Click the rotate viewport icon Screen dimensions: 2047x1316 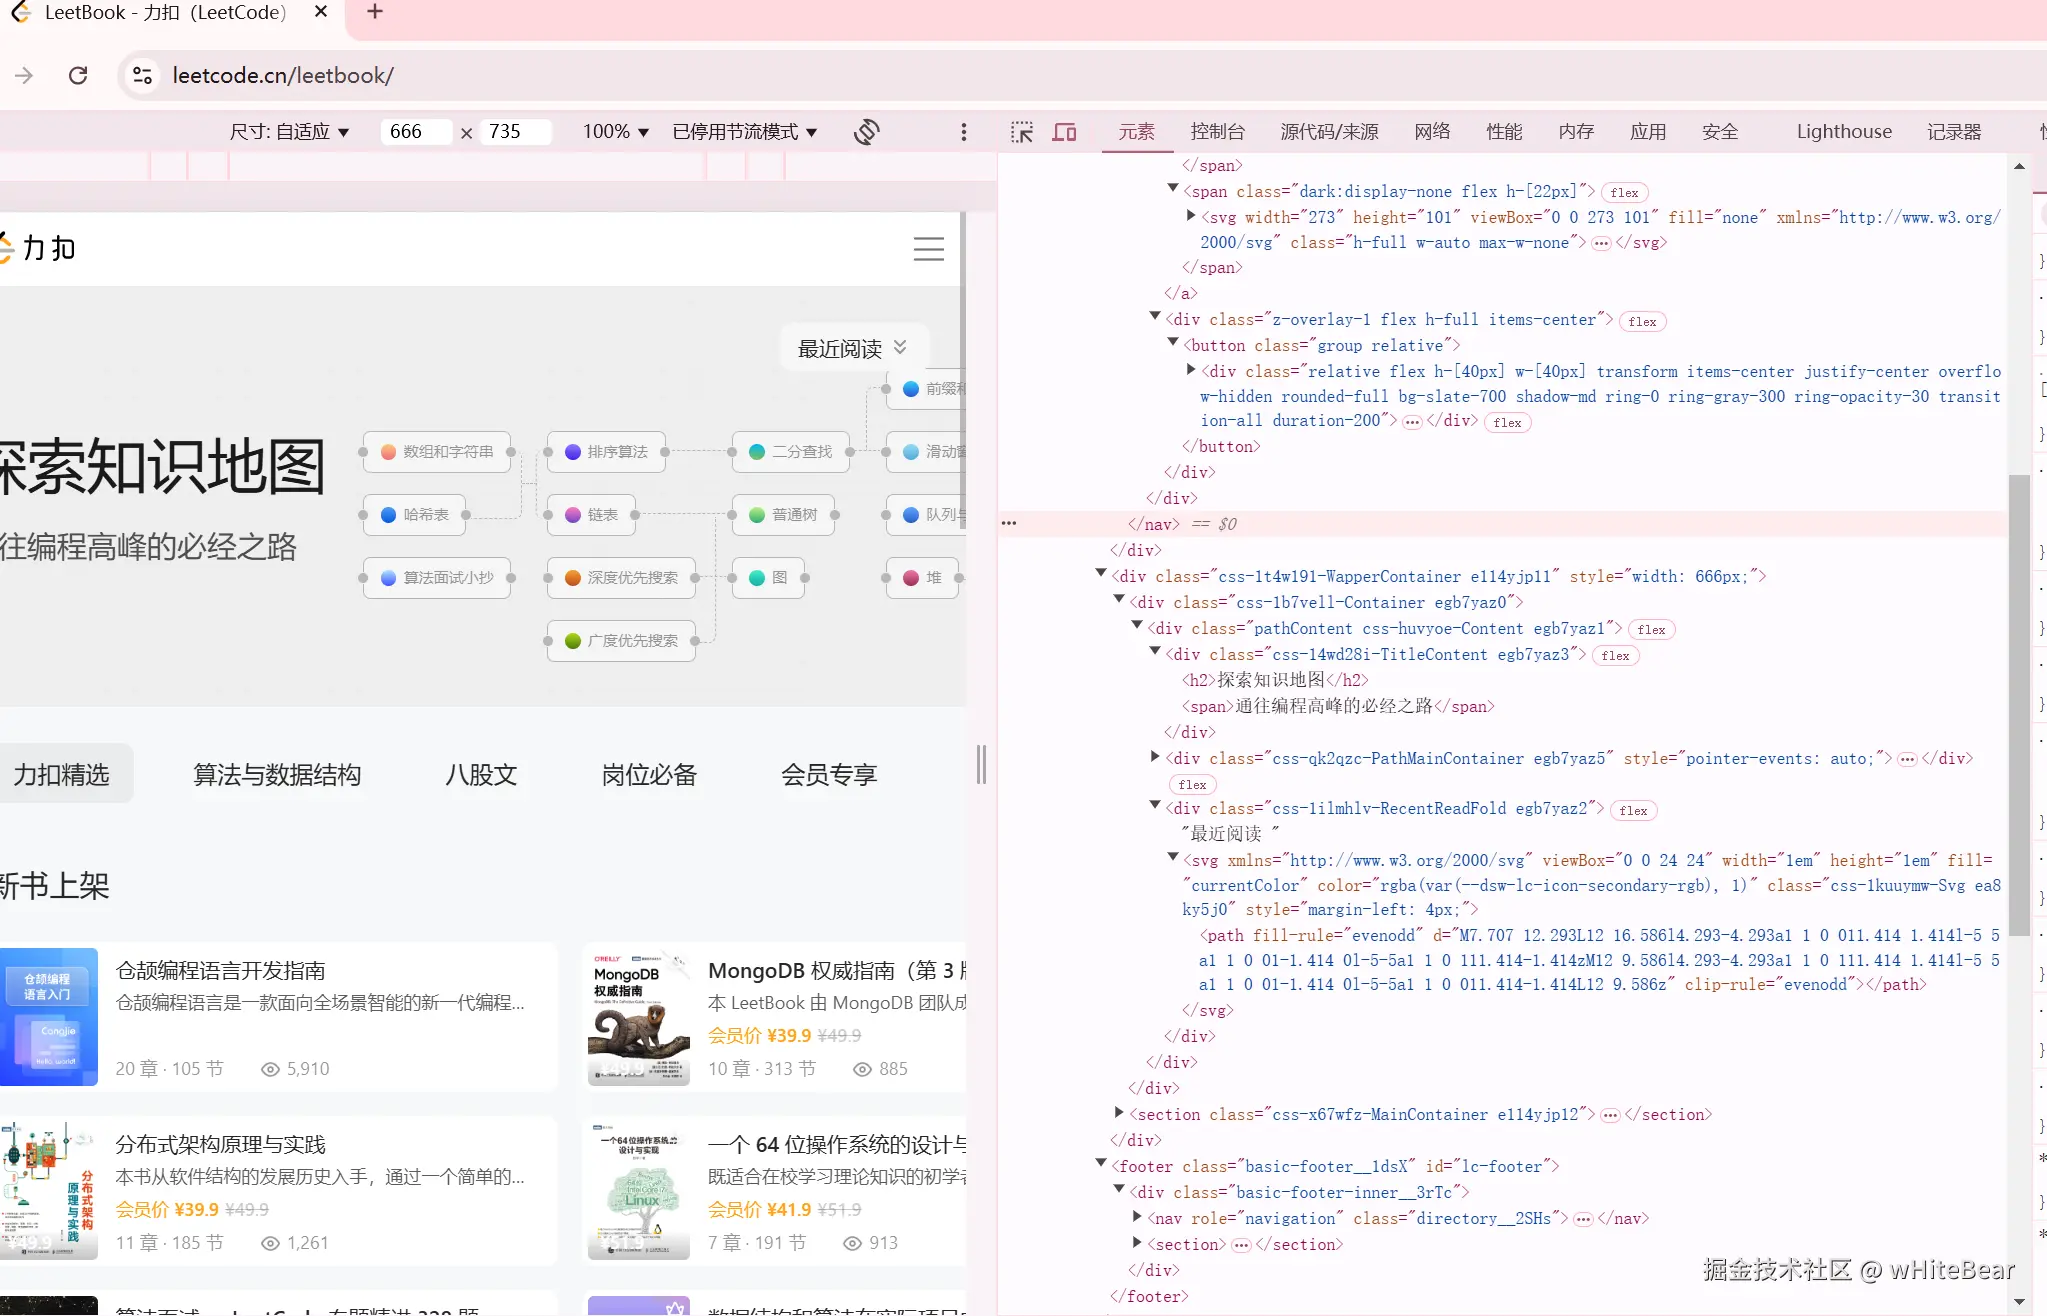coord(865,131)
